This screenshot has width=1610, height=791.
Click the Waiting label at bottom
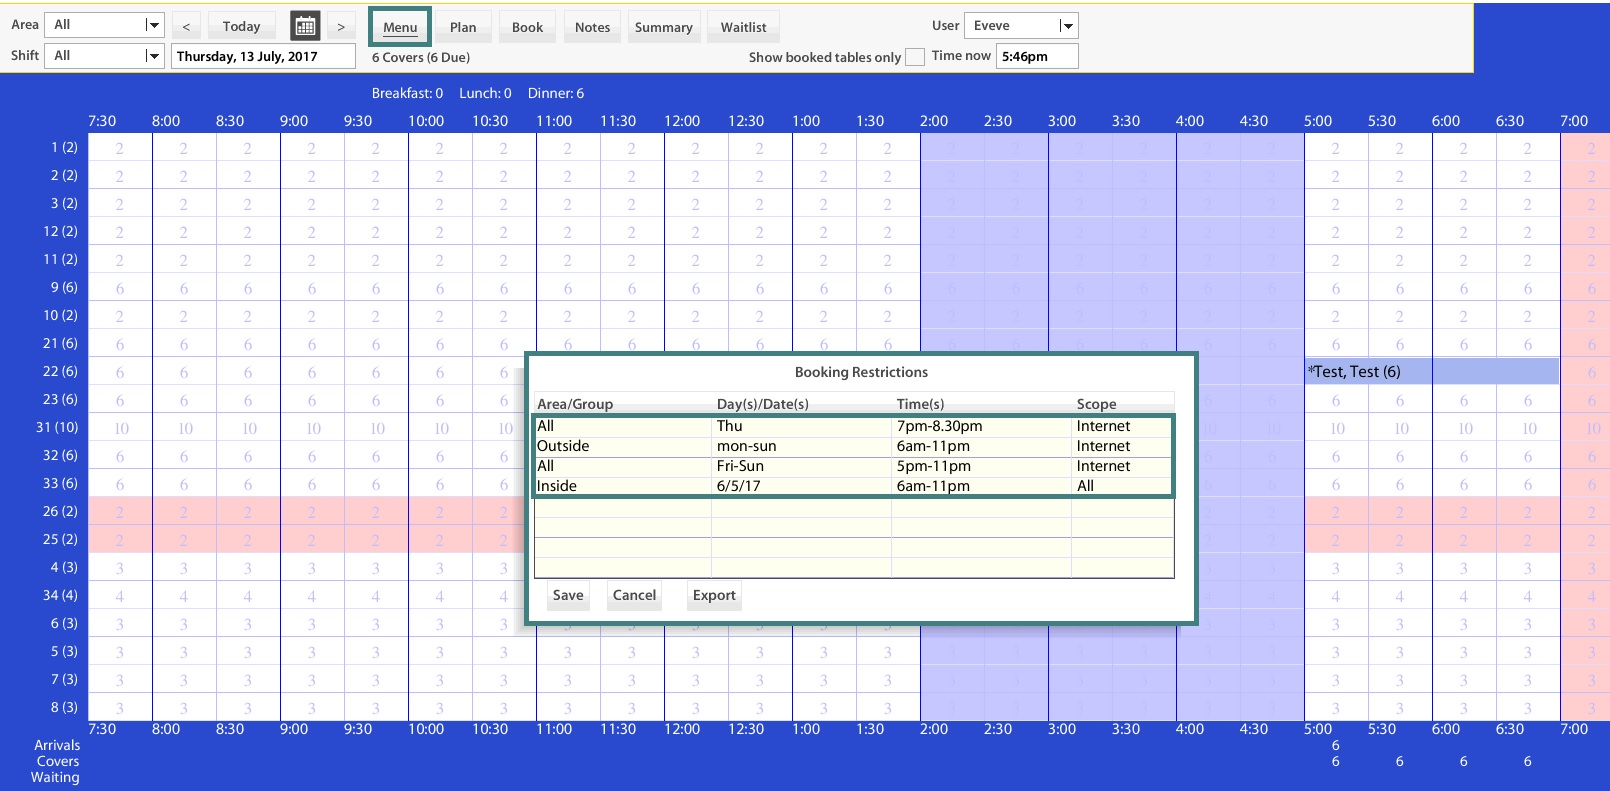tap(55, 777)
